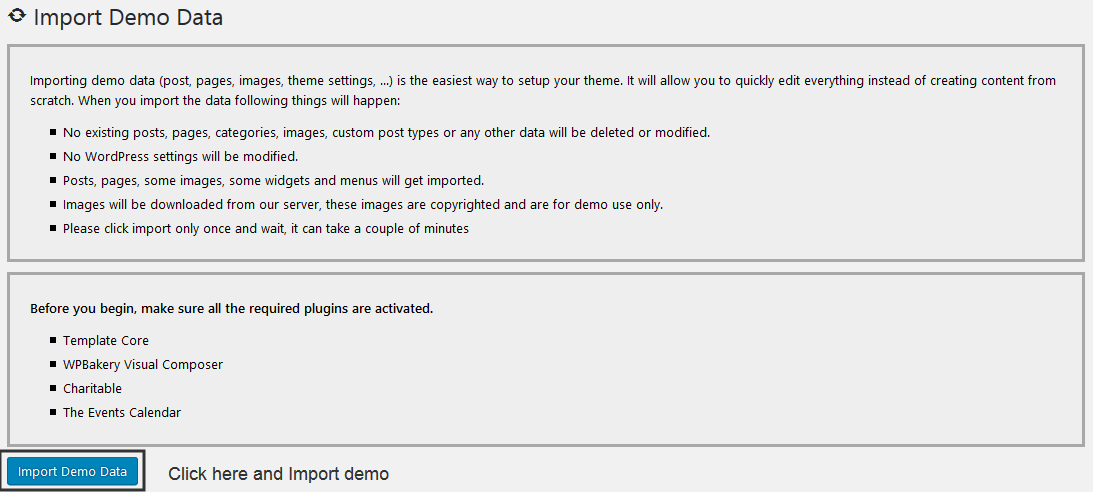Image resolution: width=1093 pixels, height=492 pixels.
Task: Select The Events Calendar plugin entry
Action: click(x=122, y=412)
